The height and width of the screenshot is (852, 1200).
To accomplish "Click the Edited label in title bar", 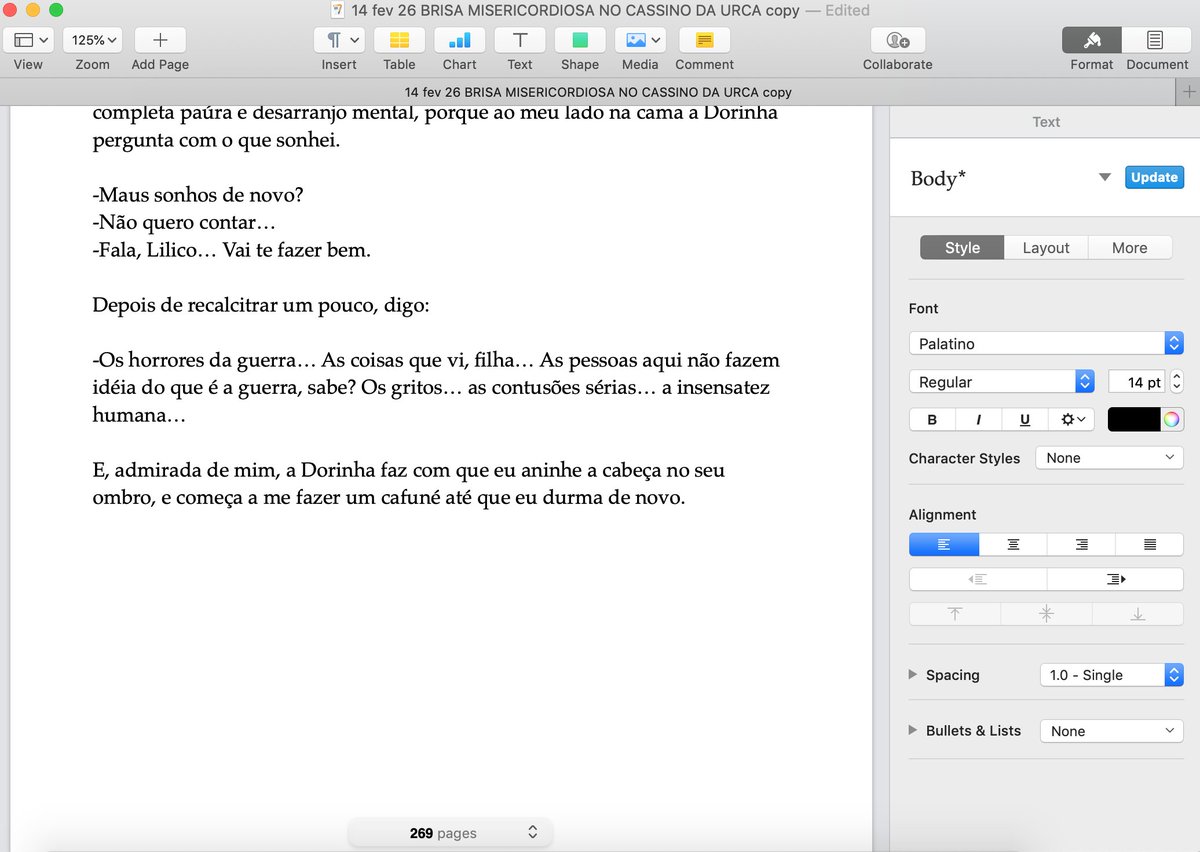I will (x=848, y=10).
